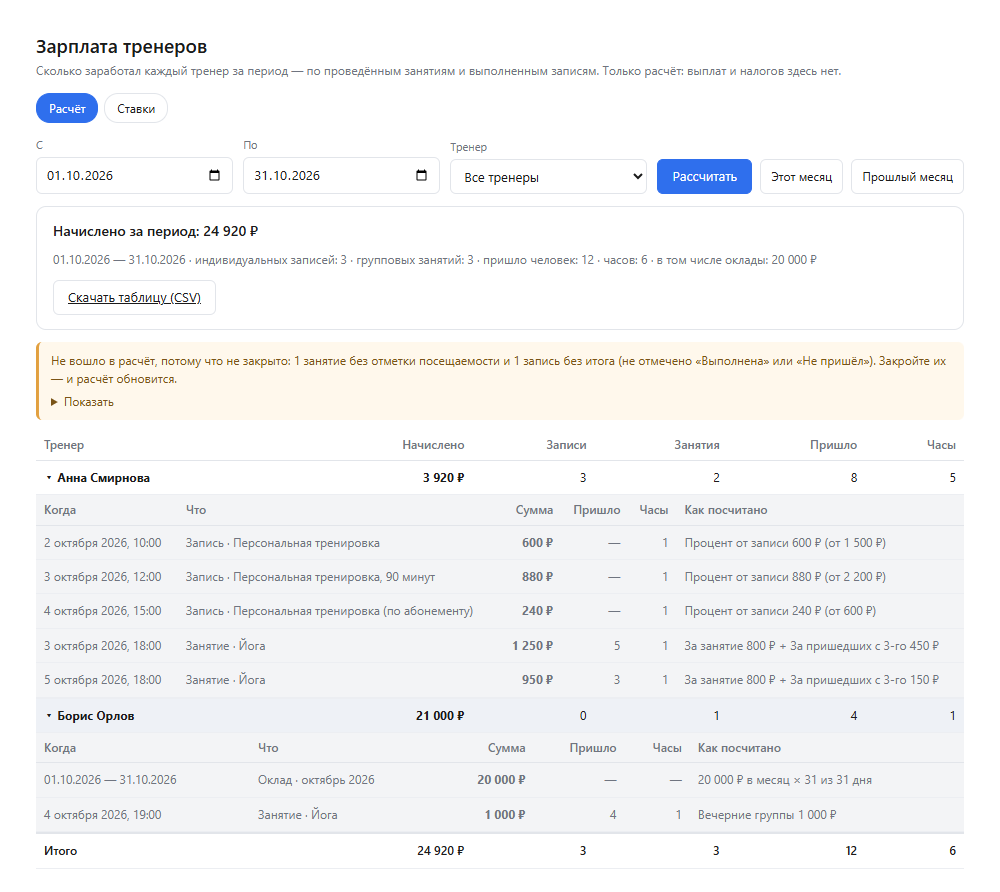The height and width of the screenshot is (892, 1000).
Task: Click the Тренер column header
Action: (x=64, y=445)
